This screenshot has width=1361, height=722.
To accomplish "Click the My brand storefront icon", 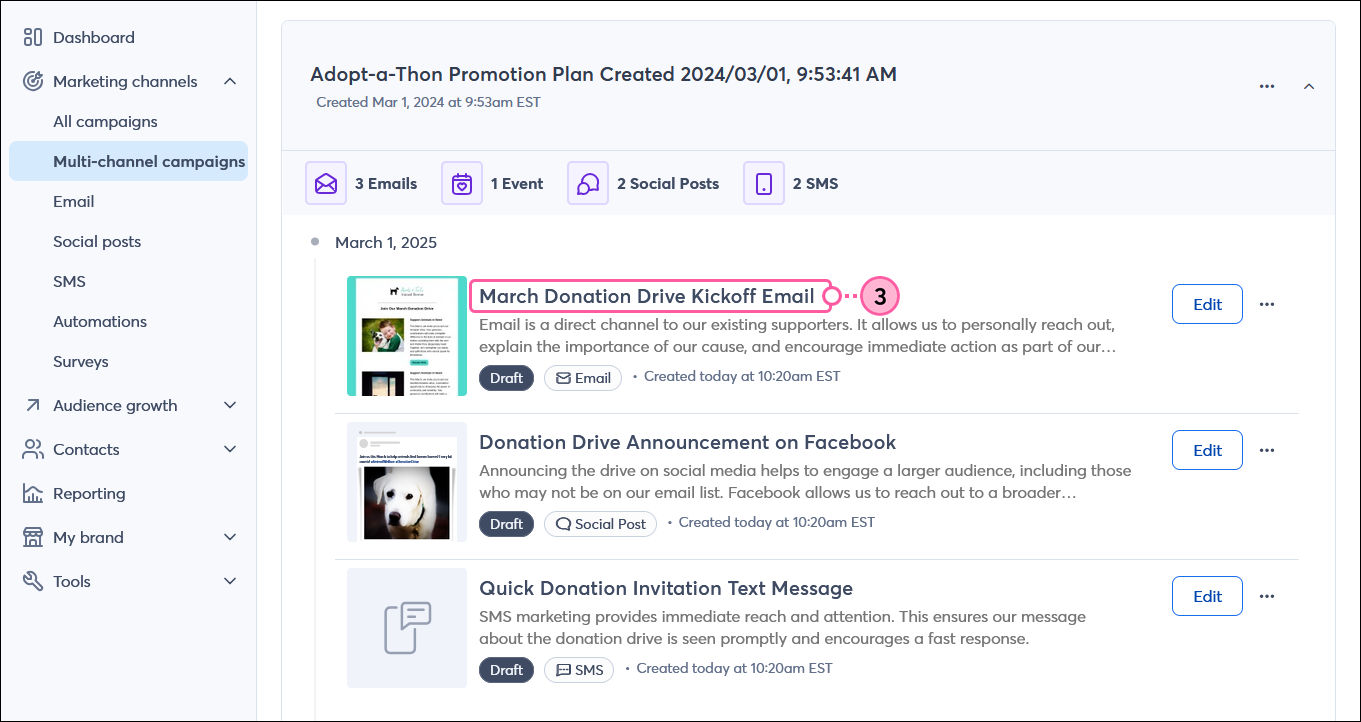I will coord(33,537).
